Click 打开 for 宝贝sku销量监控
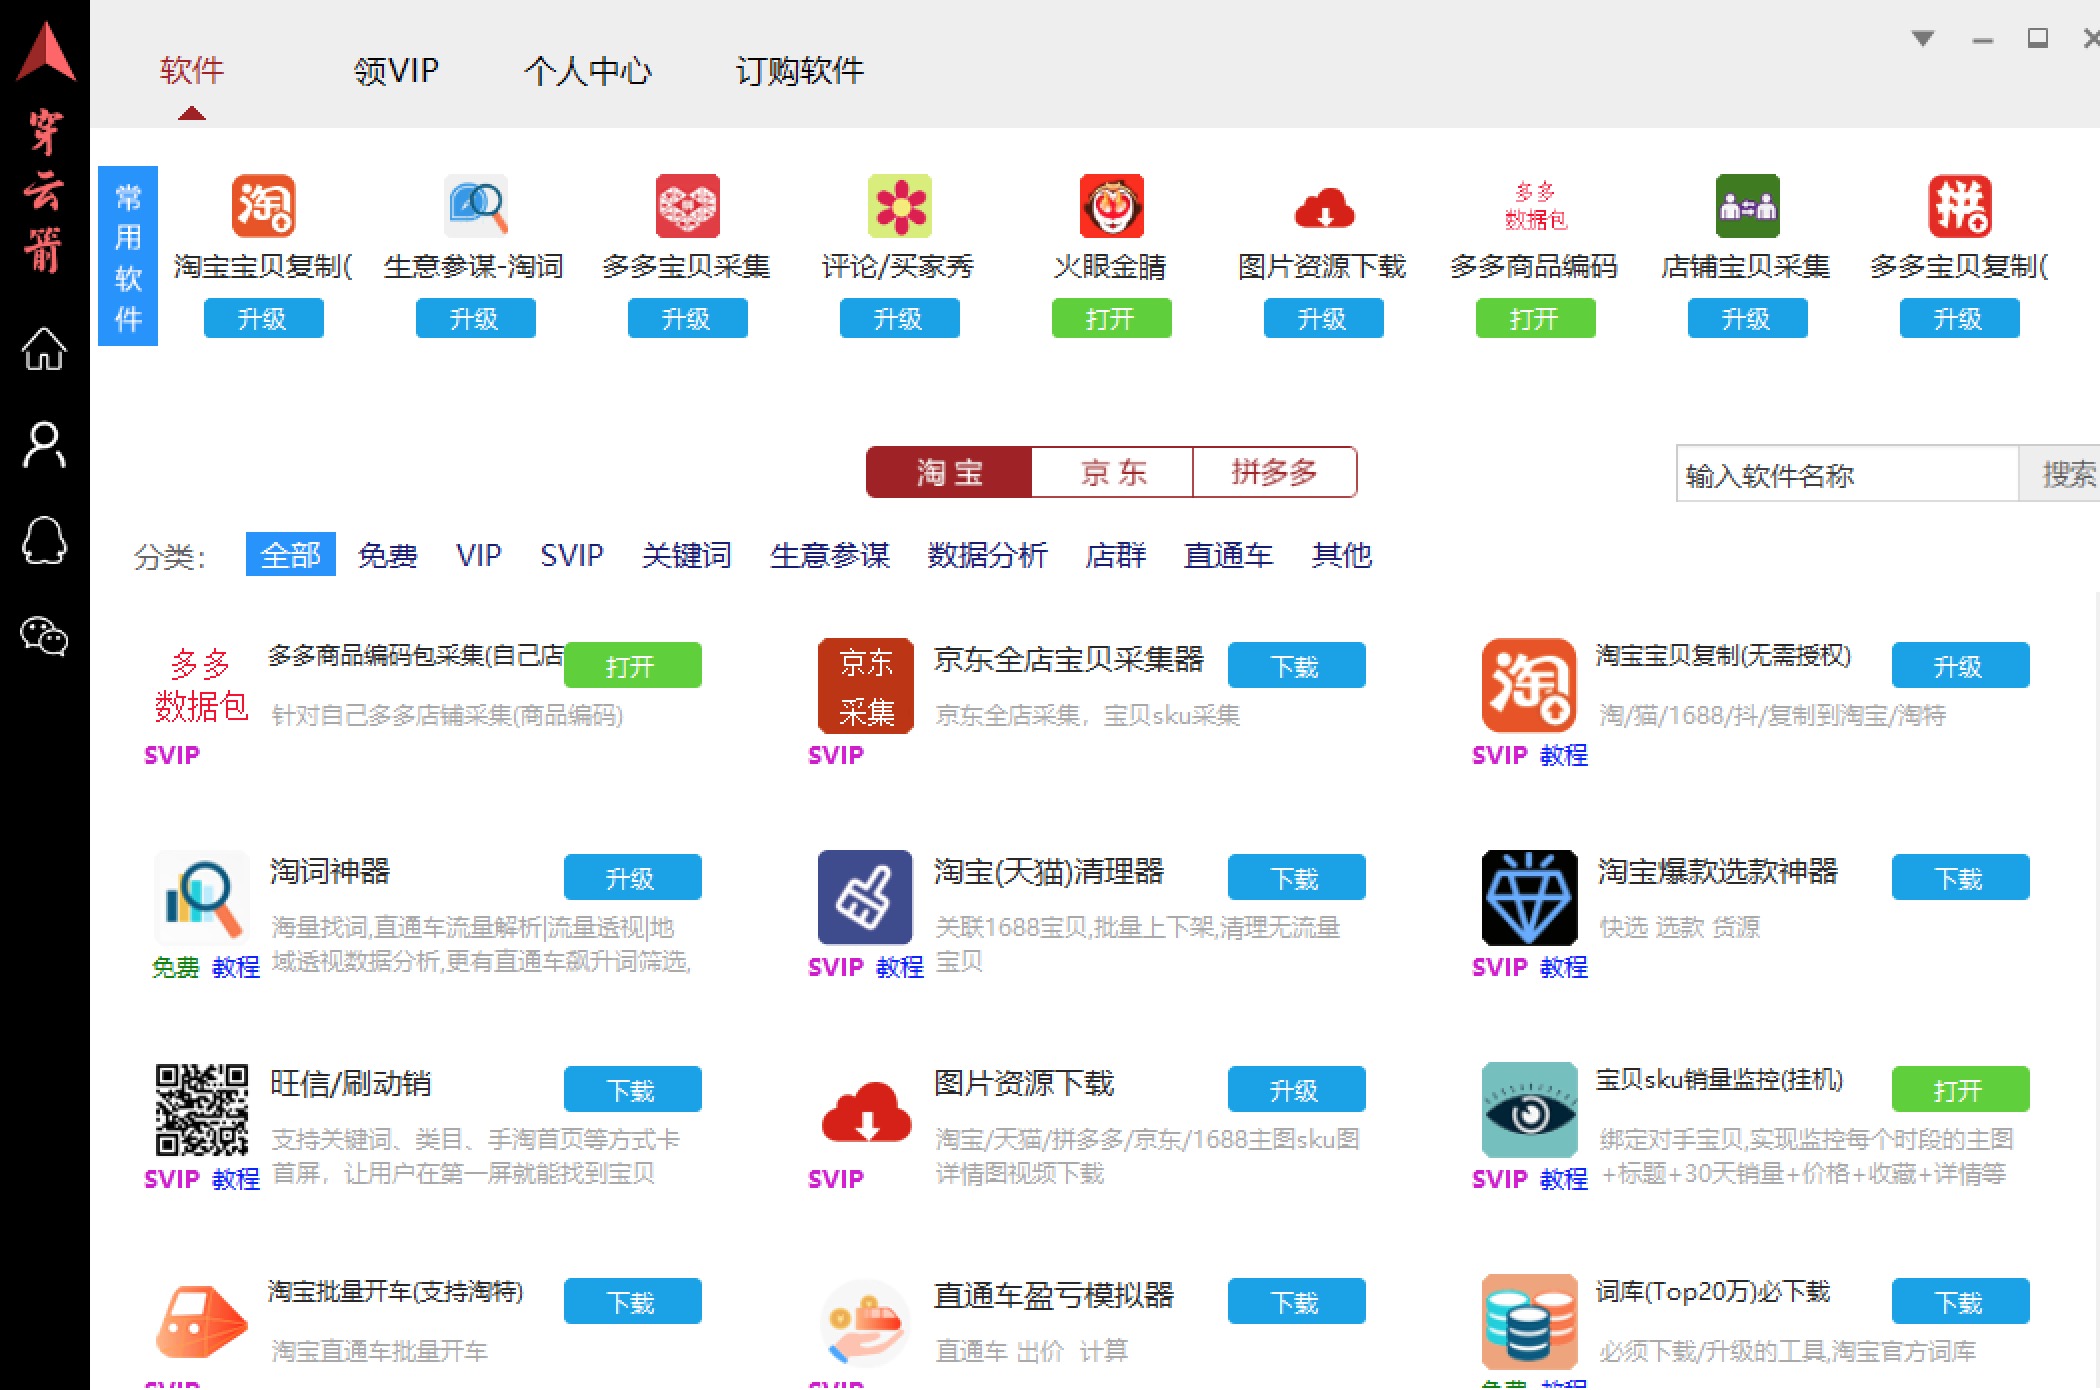The image size is (2100, 1390). tap(1961, 1090)
